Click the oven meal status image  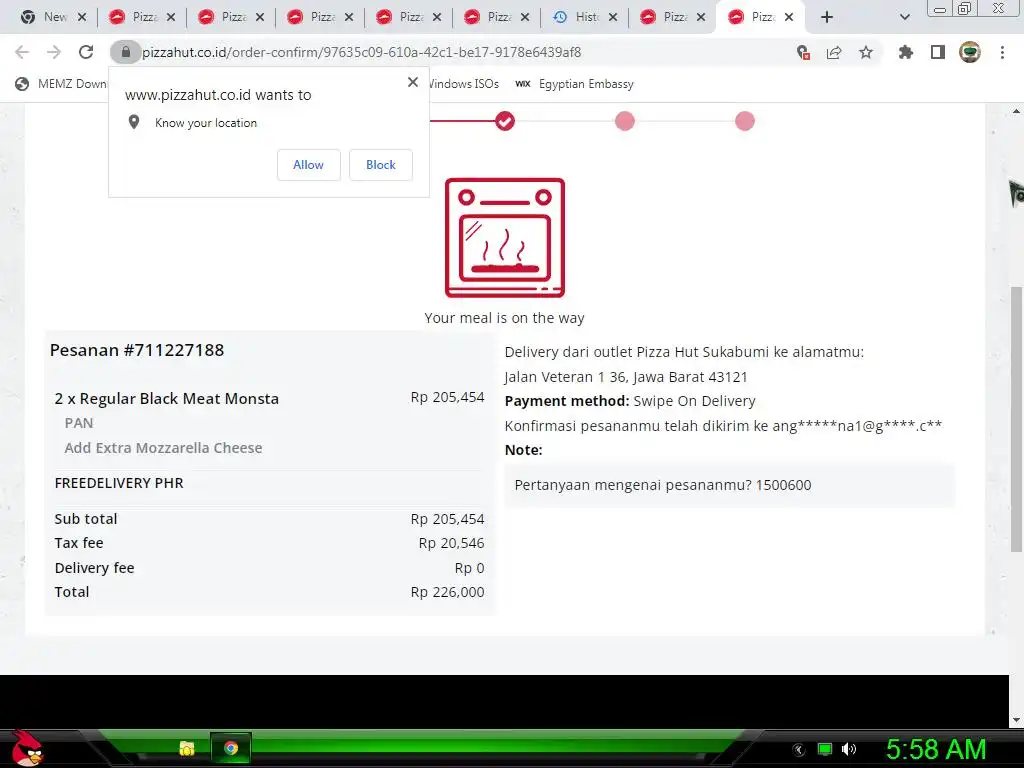[x=505, y=238]
